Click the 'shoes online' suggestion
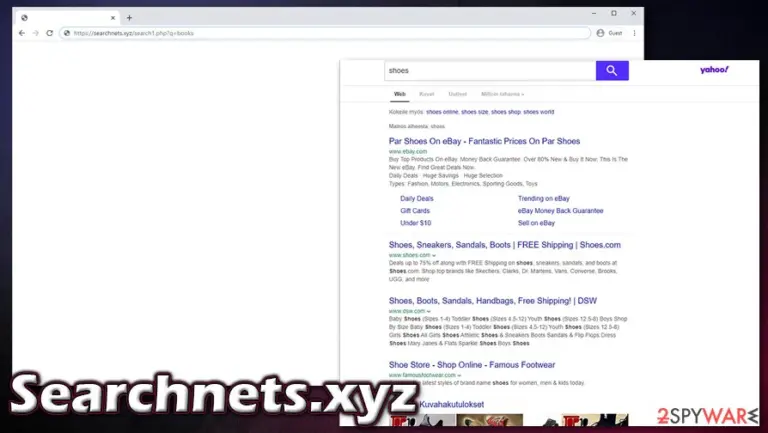 point(442,112)
